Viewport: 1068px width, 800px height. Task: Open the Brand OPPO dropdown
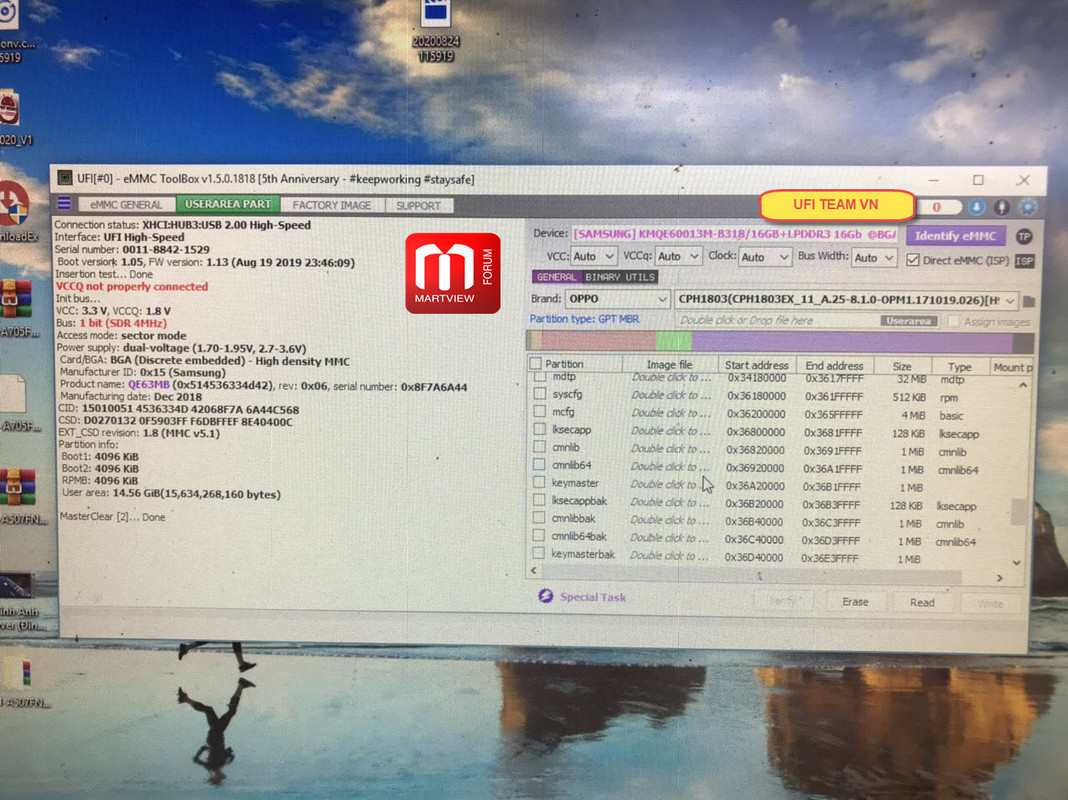point(617,299)
